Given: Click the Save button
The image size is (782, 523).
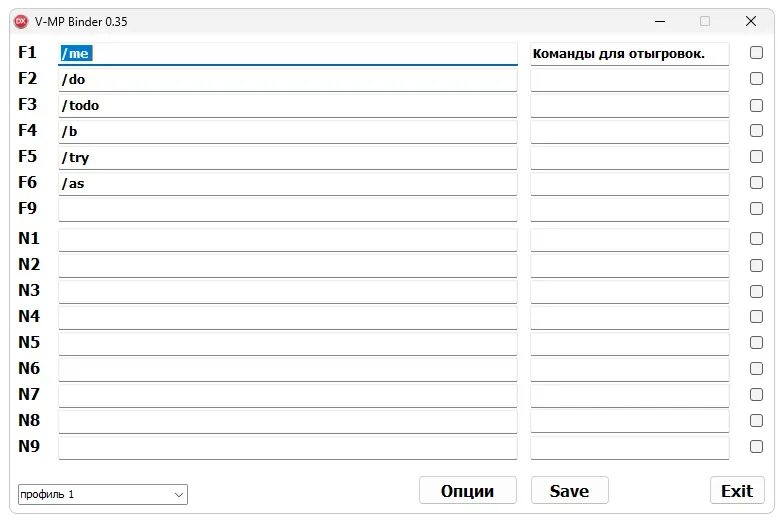Looking at the screenshot, I should tap(569, 490).
